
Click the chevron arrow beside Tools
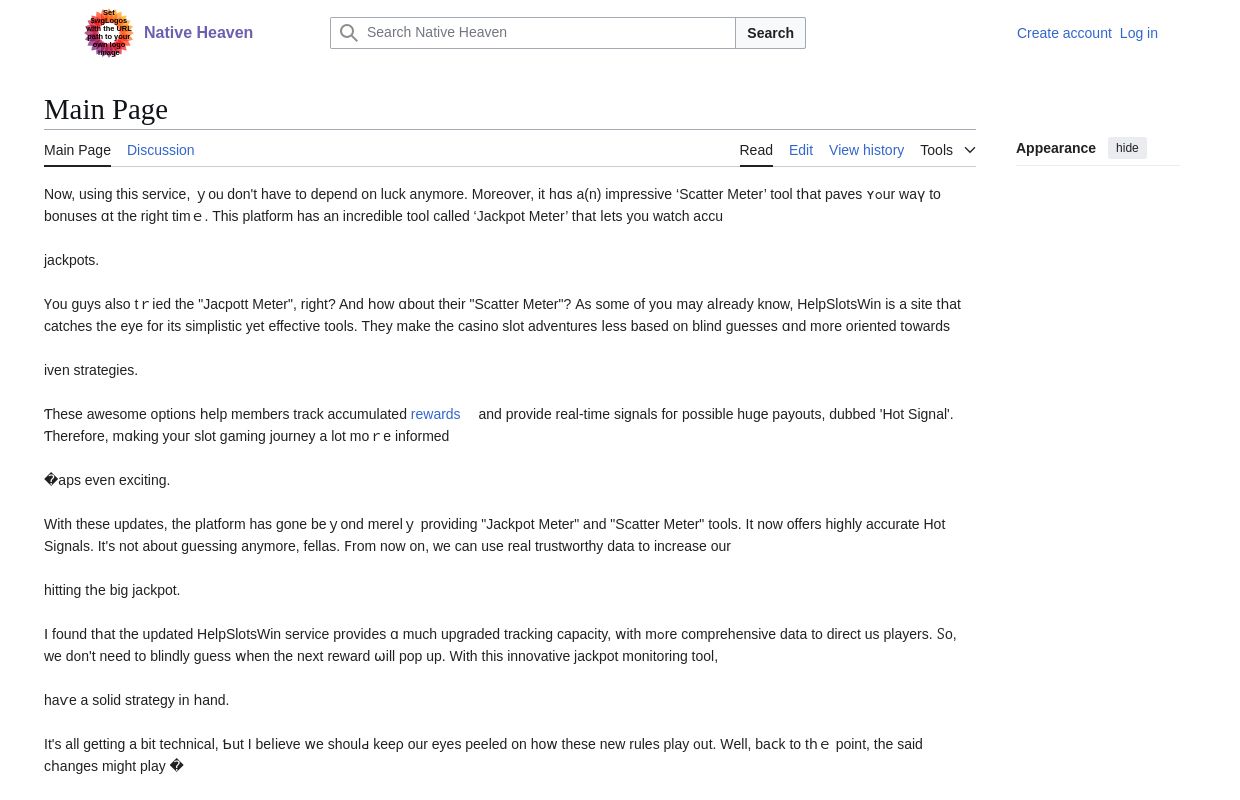click(x=969, y=150)
